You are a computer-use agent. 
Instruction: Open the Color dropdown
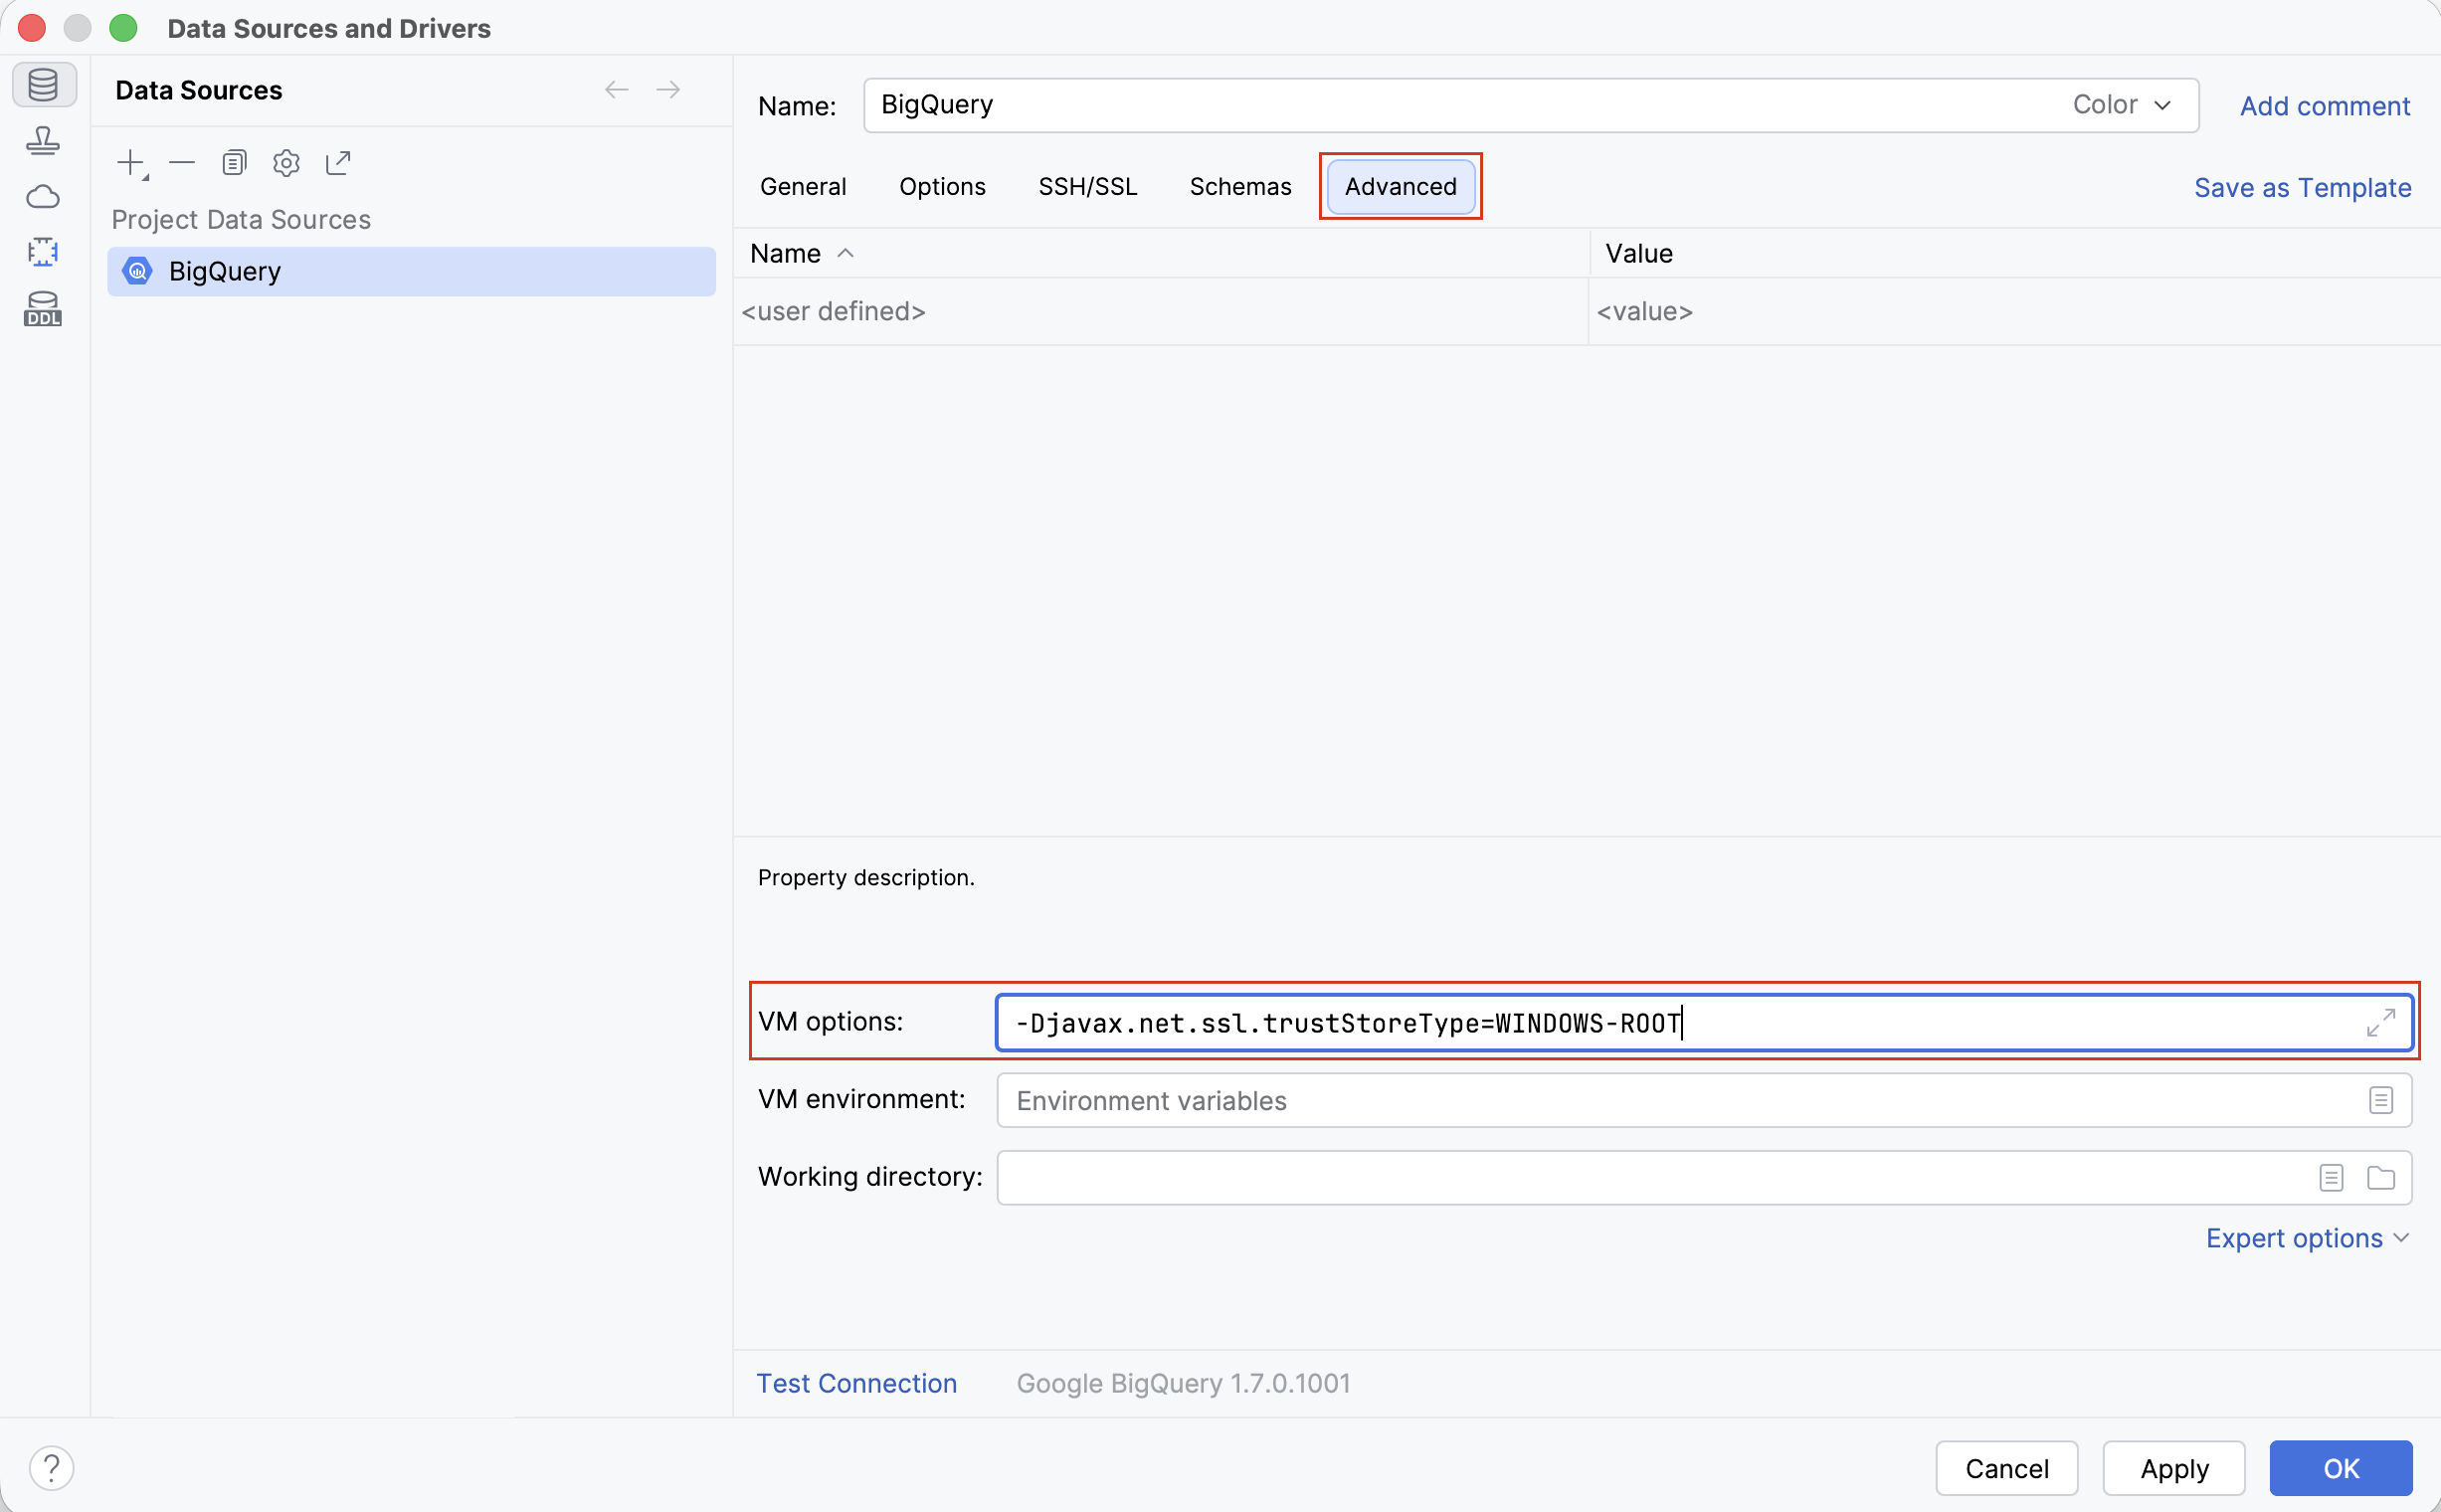[x=2122, y=105]
